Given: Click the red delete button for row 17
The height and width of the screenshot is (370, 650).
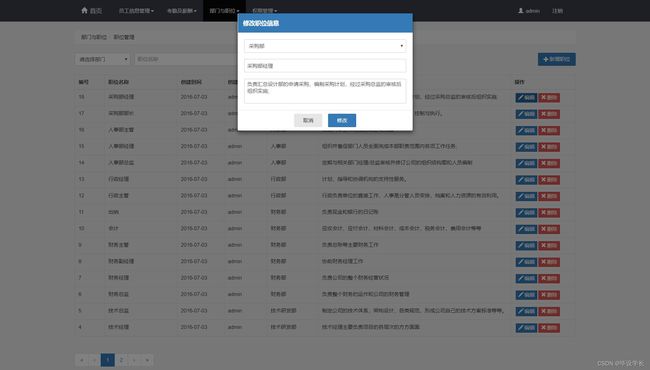Looking at the screenshot, I should pos(549,114).
